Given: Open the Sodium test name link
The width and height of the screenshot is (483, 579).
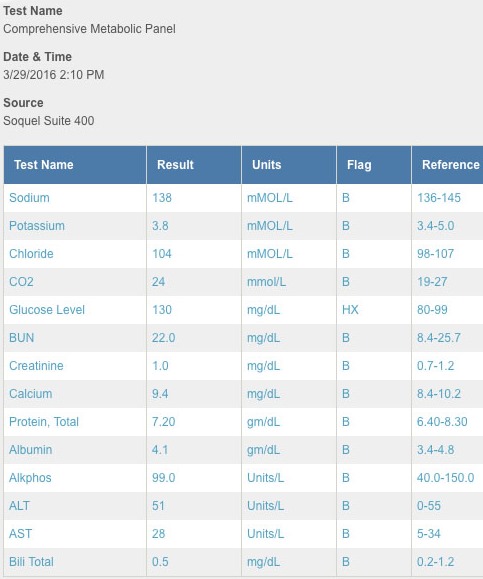Looking at the screenshot, I should click(29, 198).
